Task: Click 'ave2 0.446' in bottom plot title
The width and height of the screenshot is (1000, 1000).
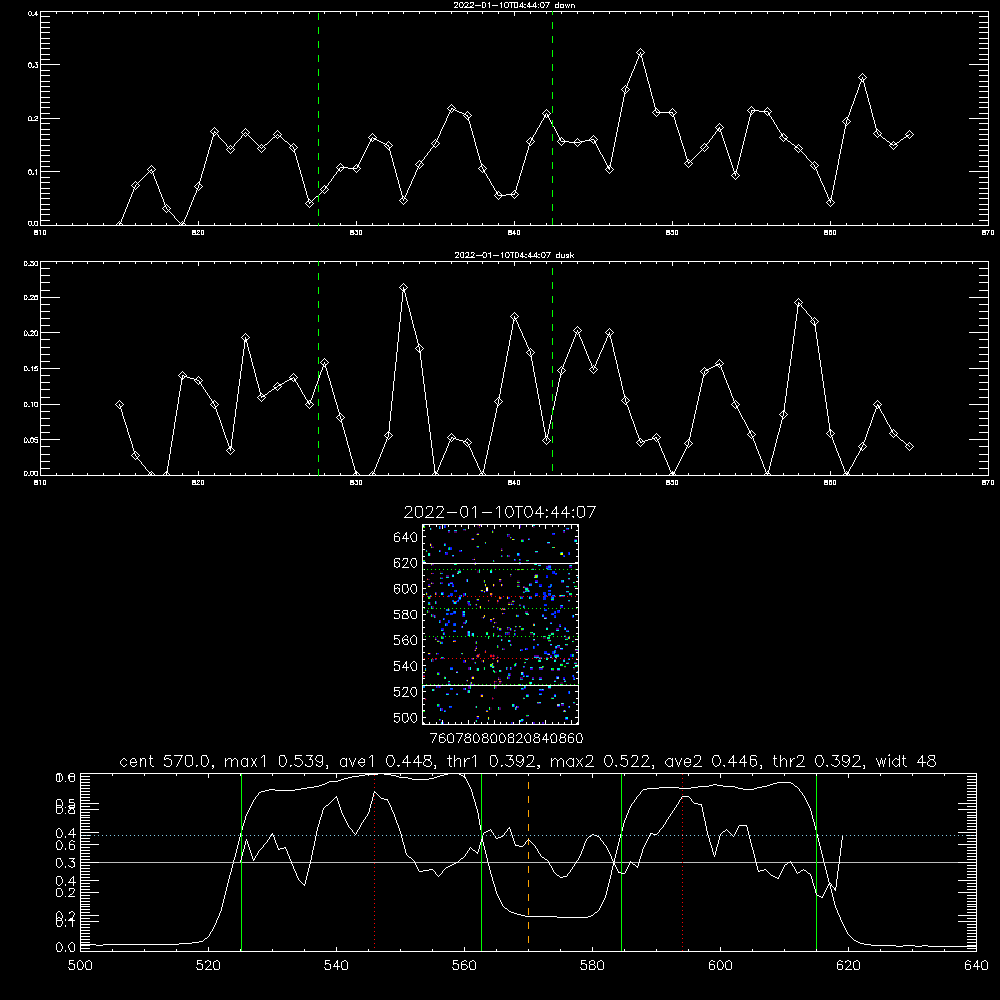Action: [x=712, y=761]
